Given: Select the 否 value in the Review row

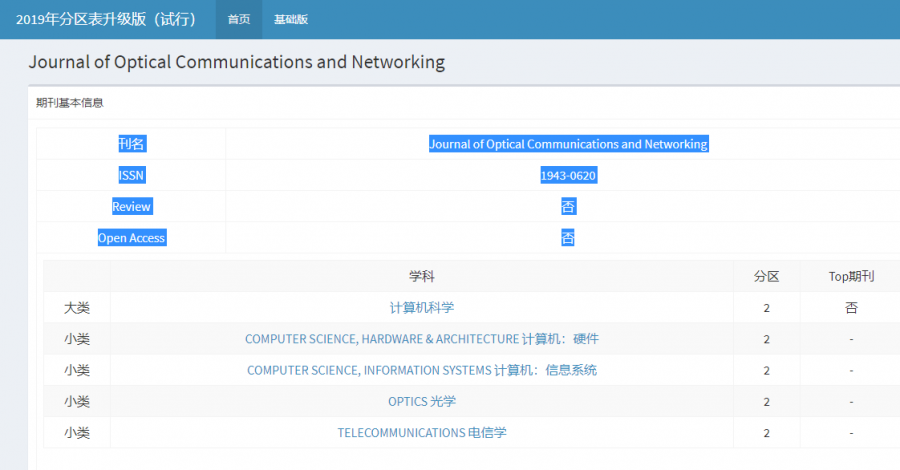Looking at the screenshot, I should click(568, 207).
